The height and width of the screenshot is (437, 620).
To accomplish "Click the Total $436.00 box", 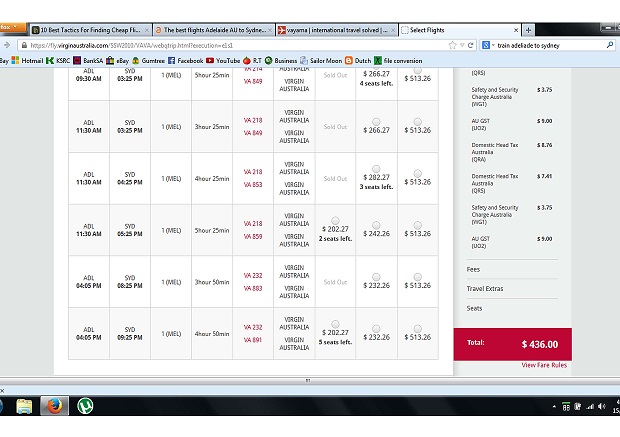I will (513, 344).
